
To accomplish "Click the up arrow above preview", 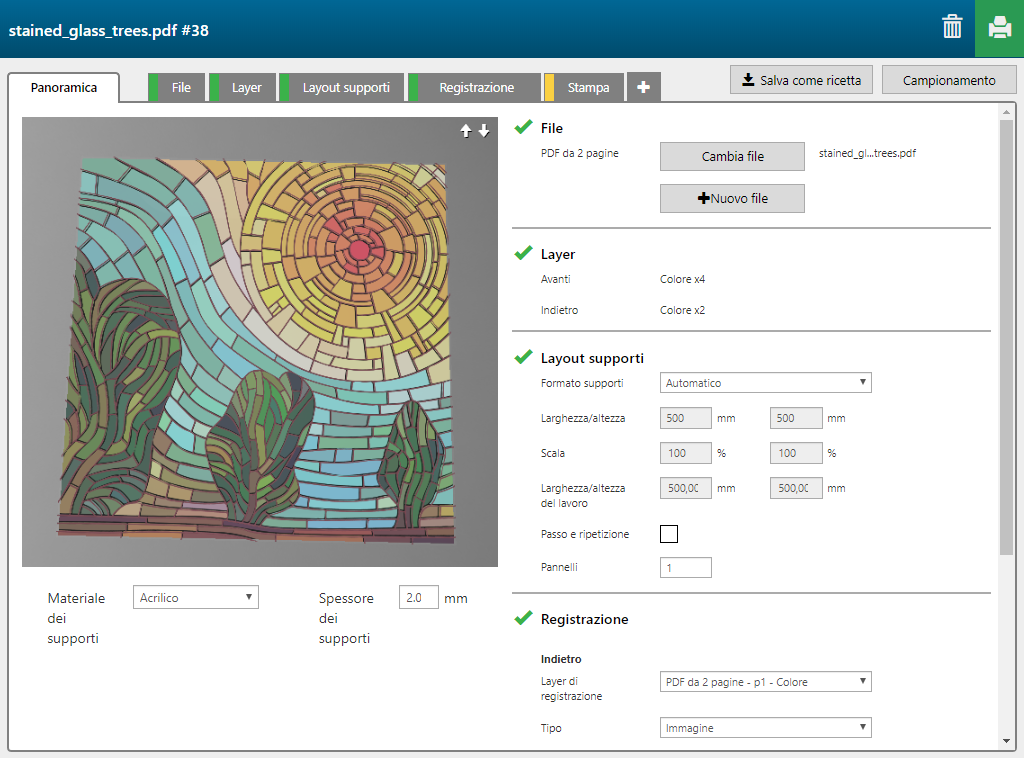I will coord(466,131).
